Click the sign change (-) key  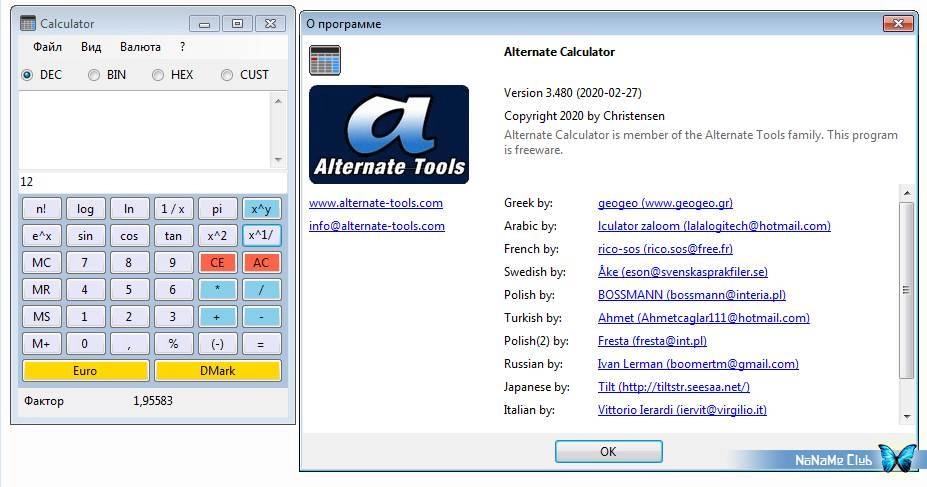tap(217, 343)
